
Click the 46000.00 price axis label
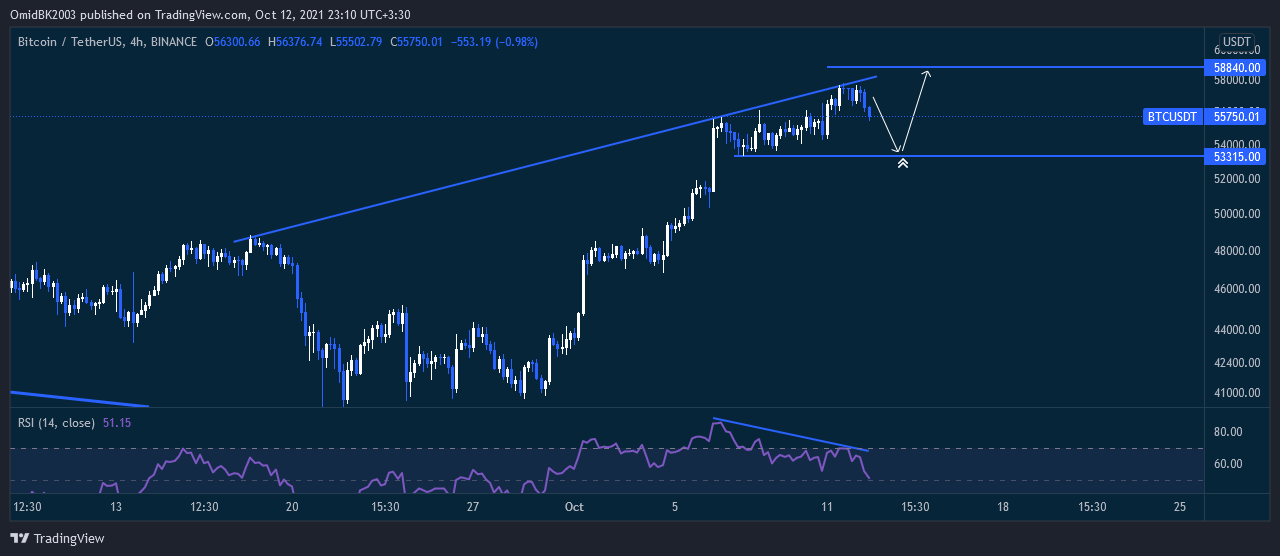tap(1238, 289)
